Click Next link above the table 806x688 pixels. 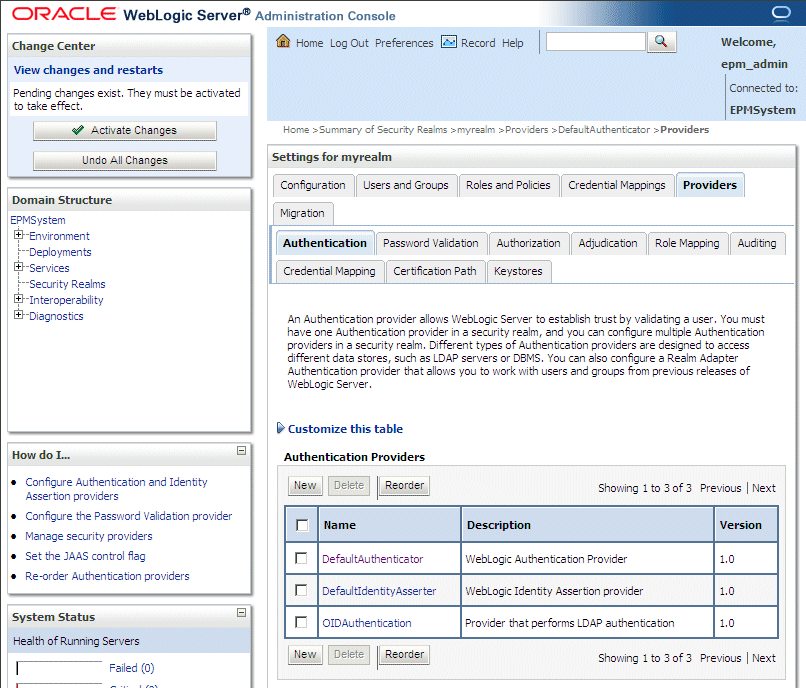point(764,488)
